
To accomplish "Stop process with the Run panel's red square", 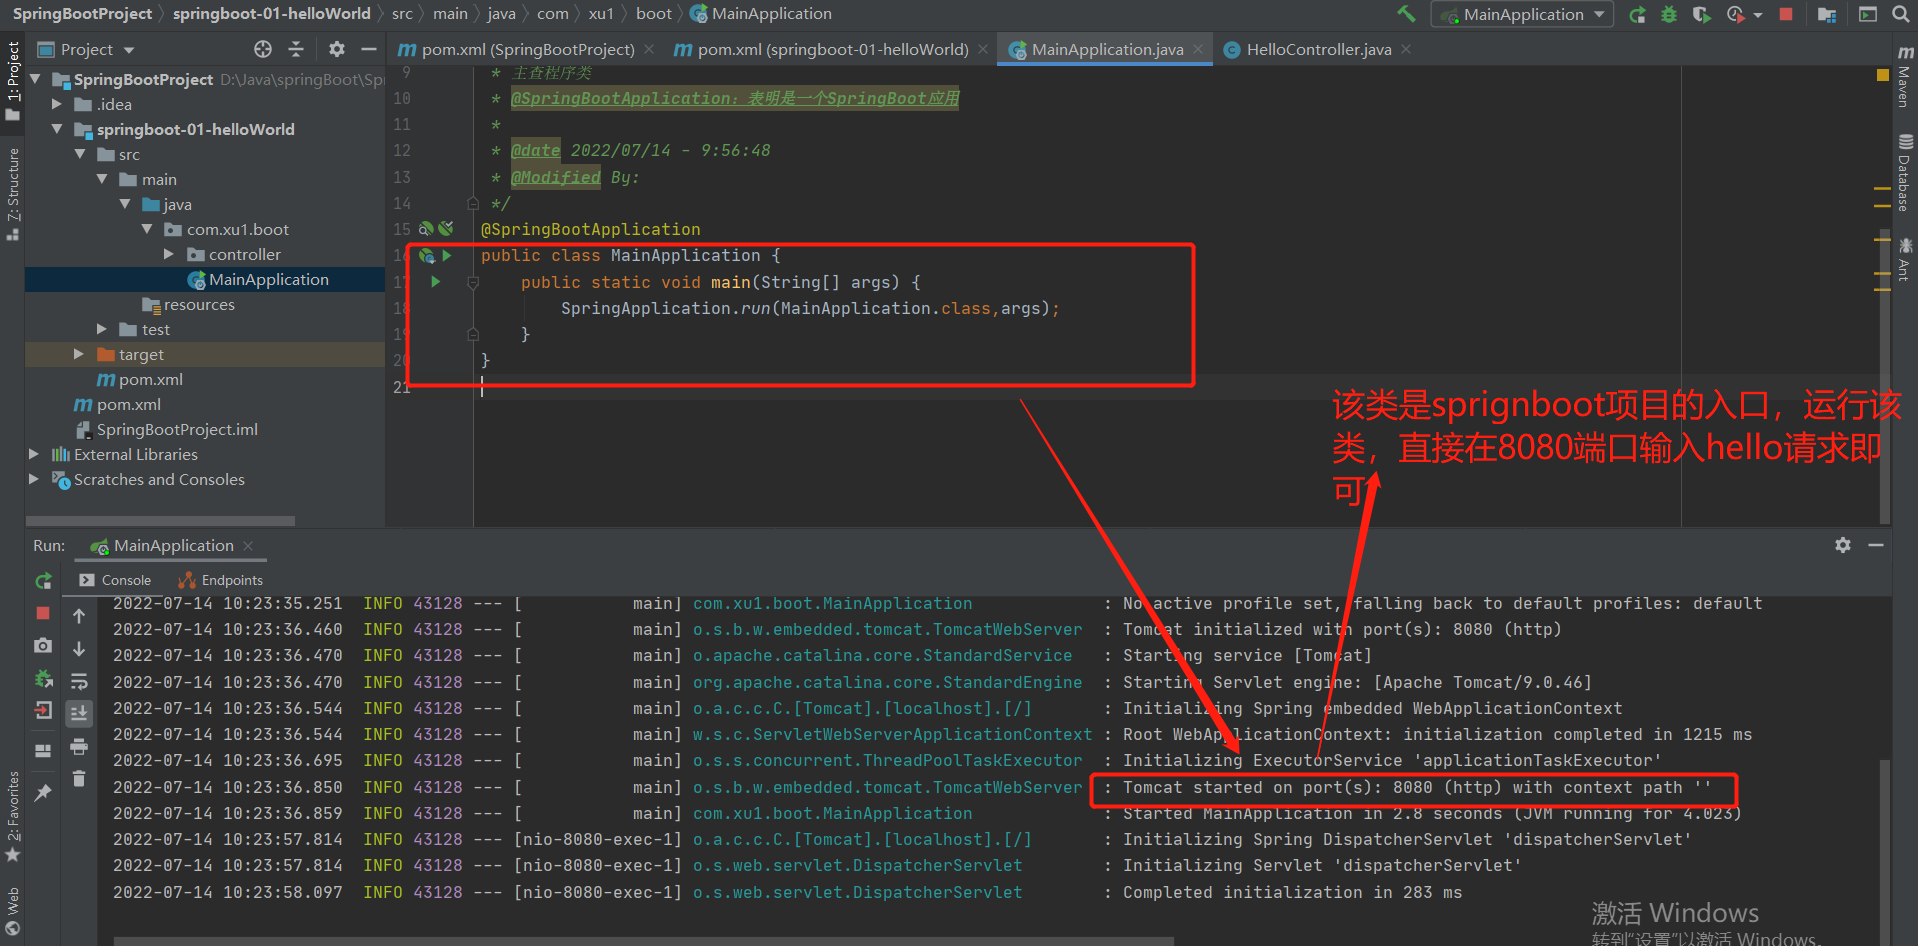I will (x=43, y=613).
